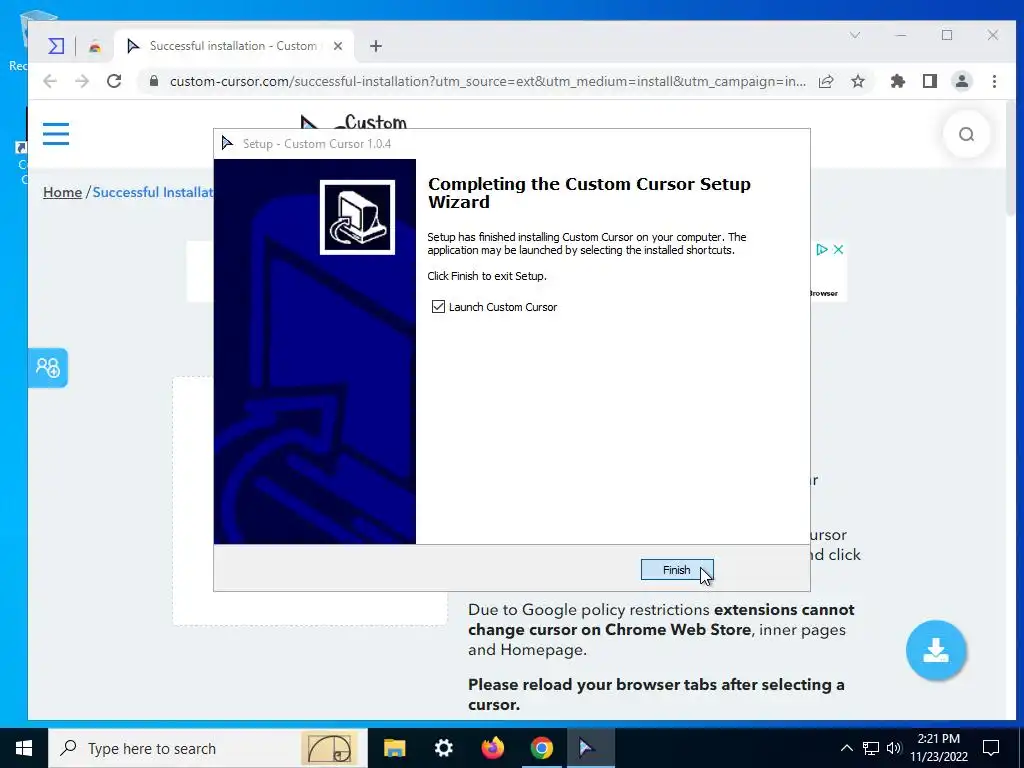Image resolution: width=1024 pixels, height=768 pixels.
Task: Open Chrome profile avatar
Action: point(962,81)
